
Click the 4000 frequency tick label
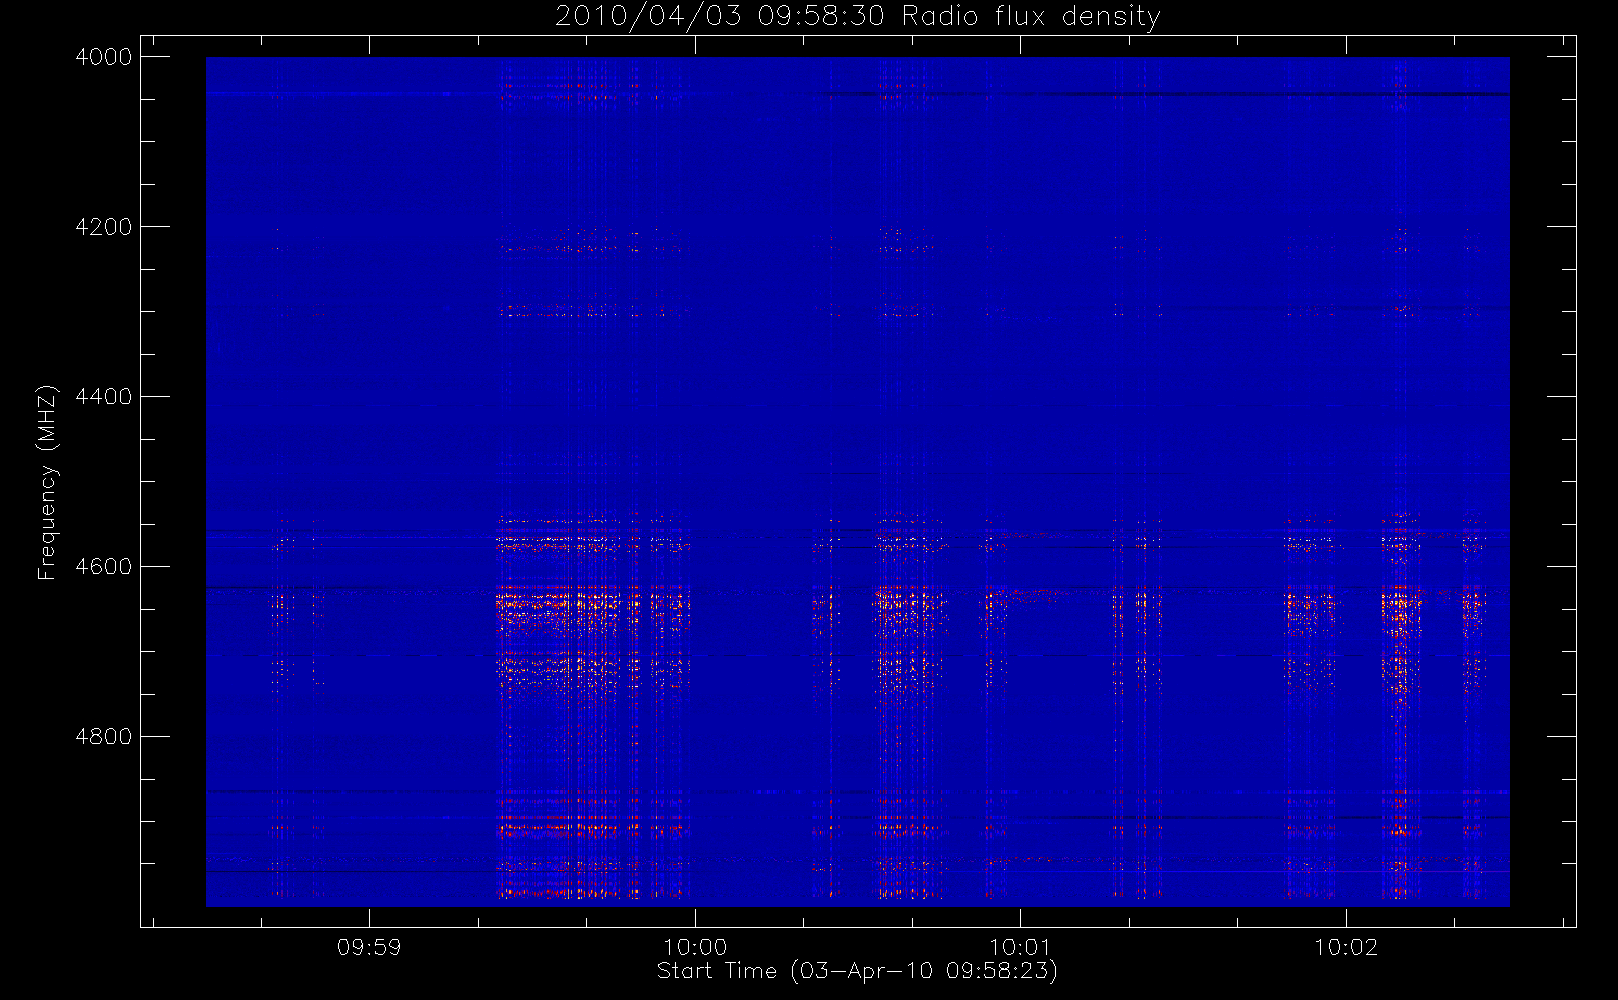[x=104, y=57]
